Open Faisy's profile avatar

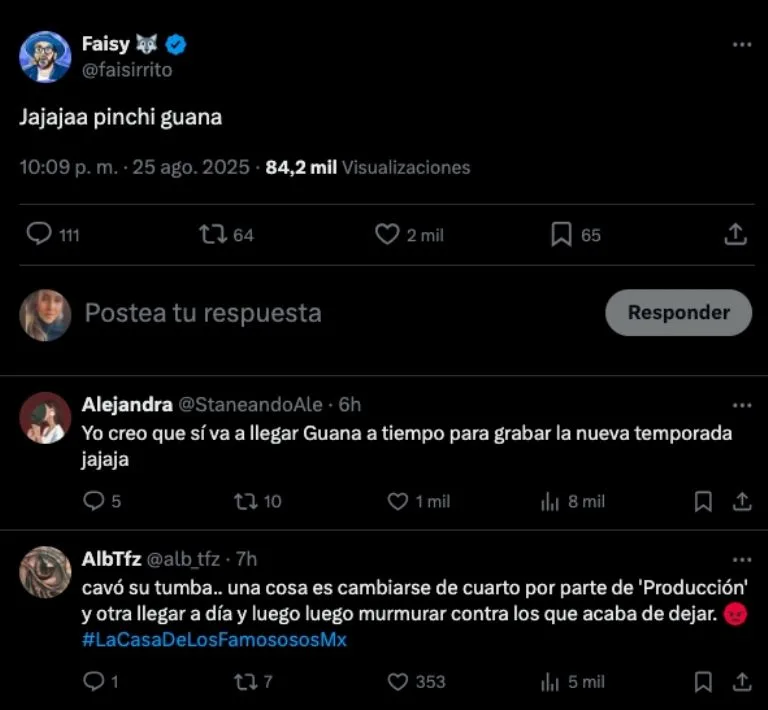[x=45, y=57]
